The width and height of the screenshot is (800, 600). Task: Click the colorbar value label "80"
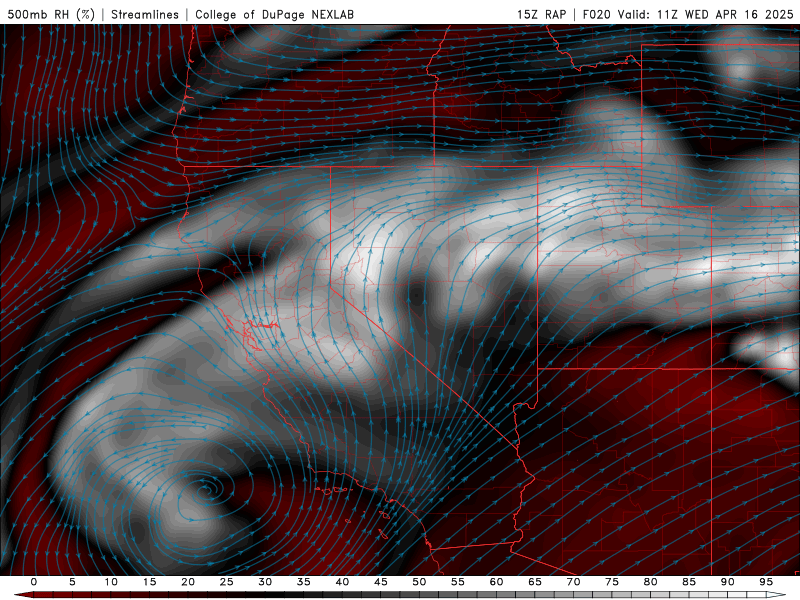pyautogui.click(x=650, y=582)
